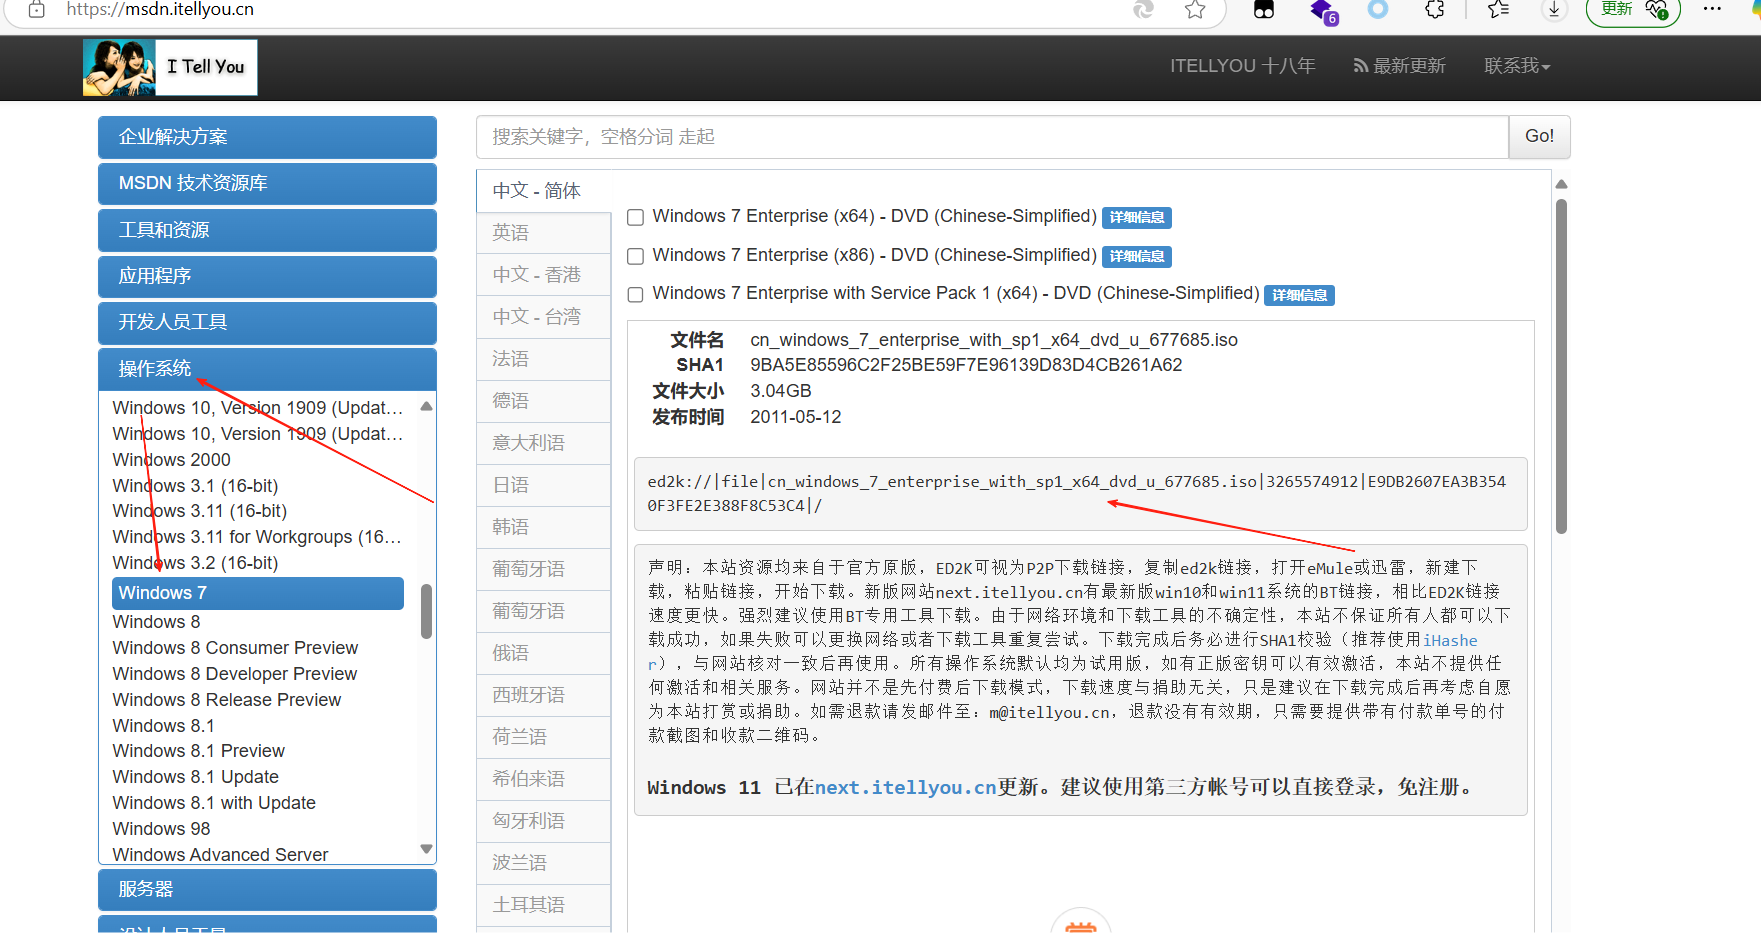Open the browser downloads icon
Viewport: 1761px width, 933px height.
click(x=1554, y=10)
